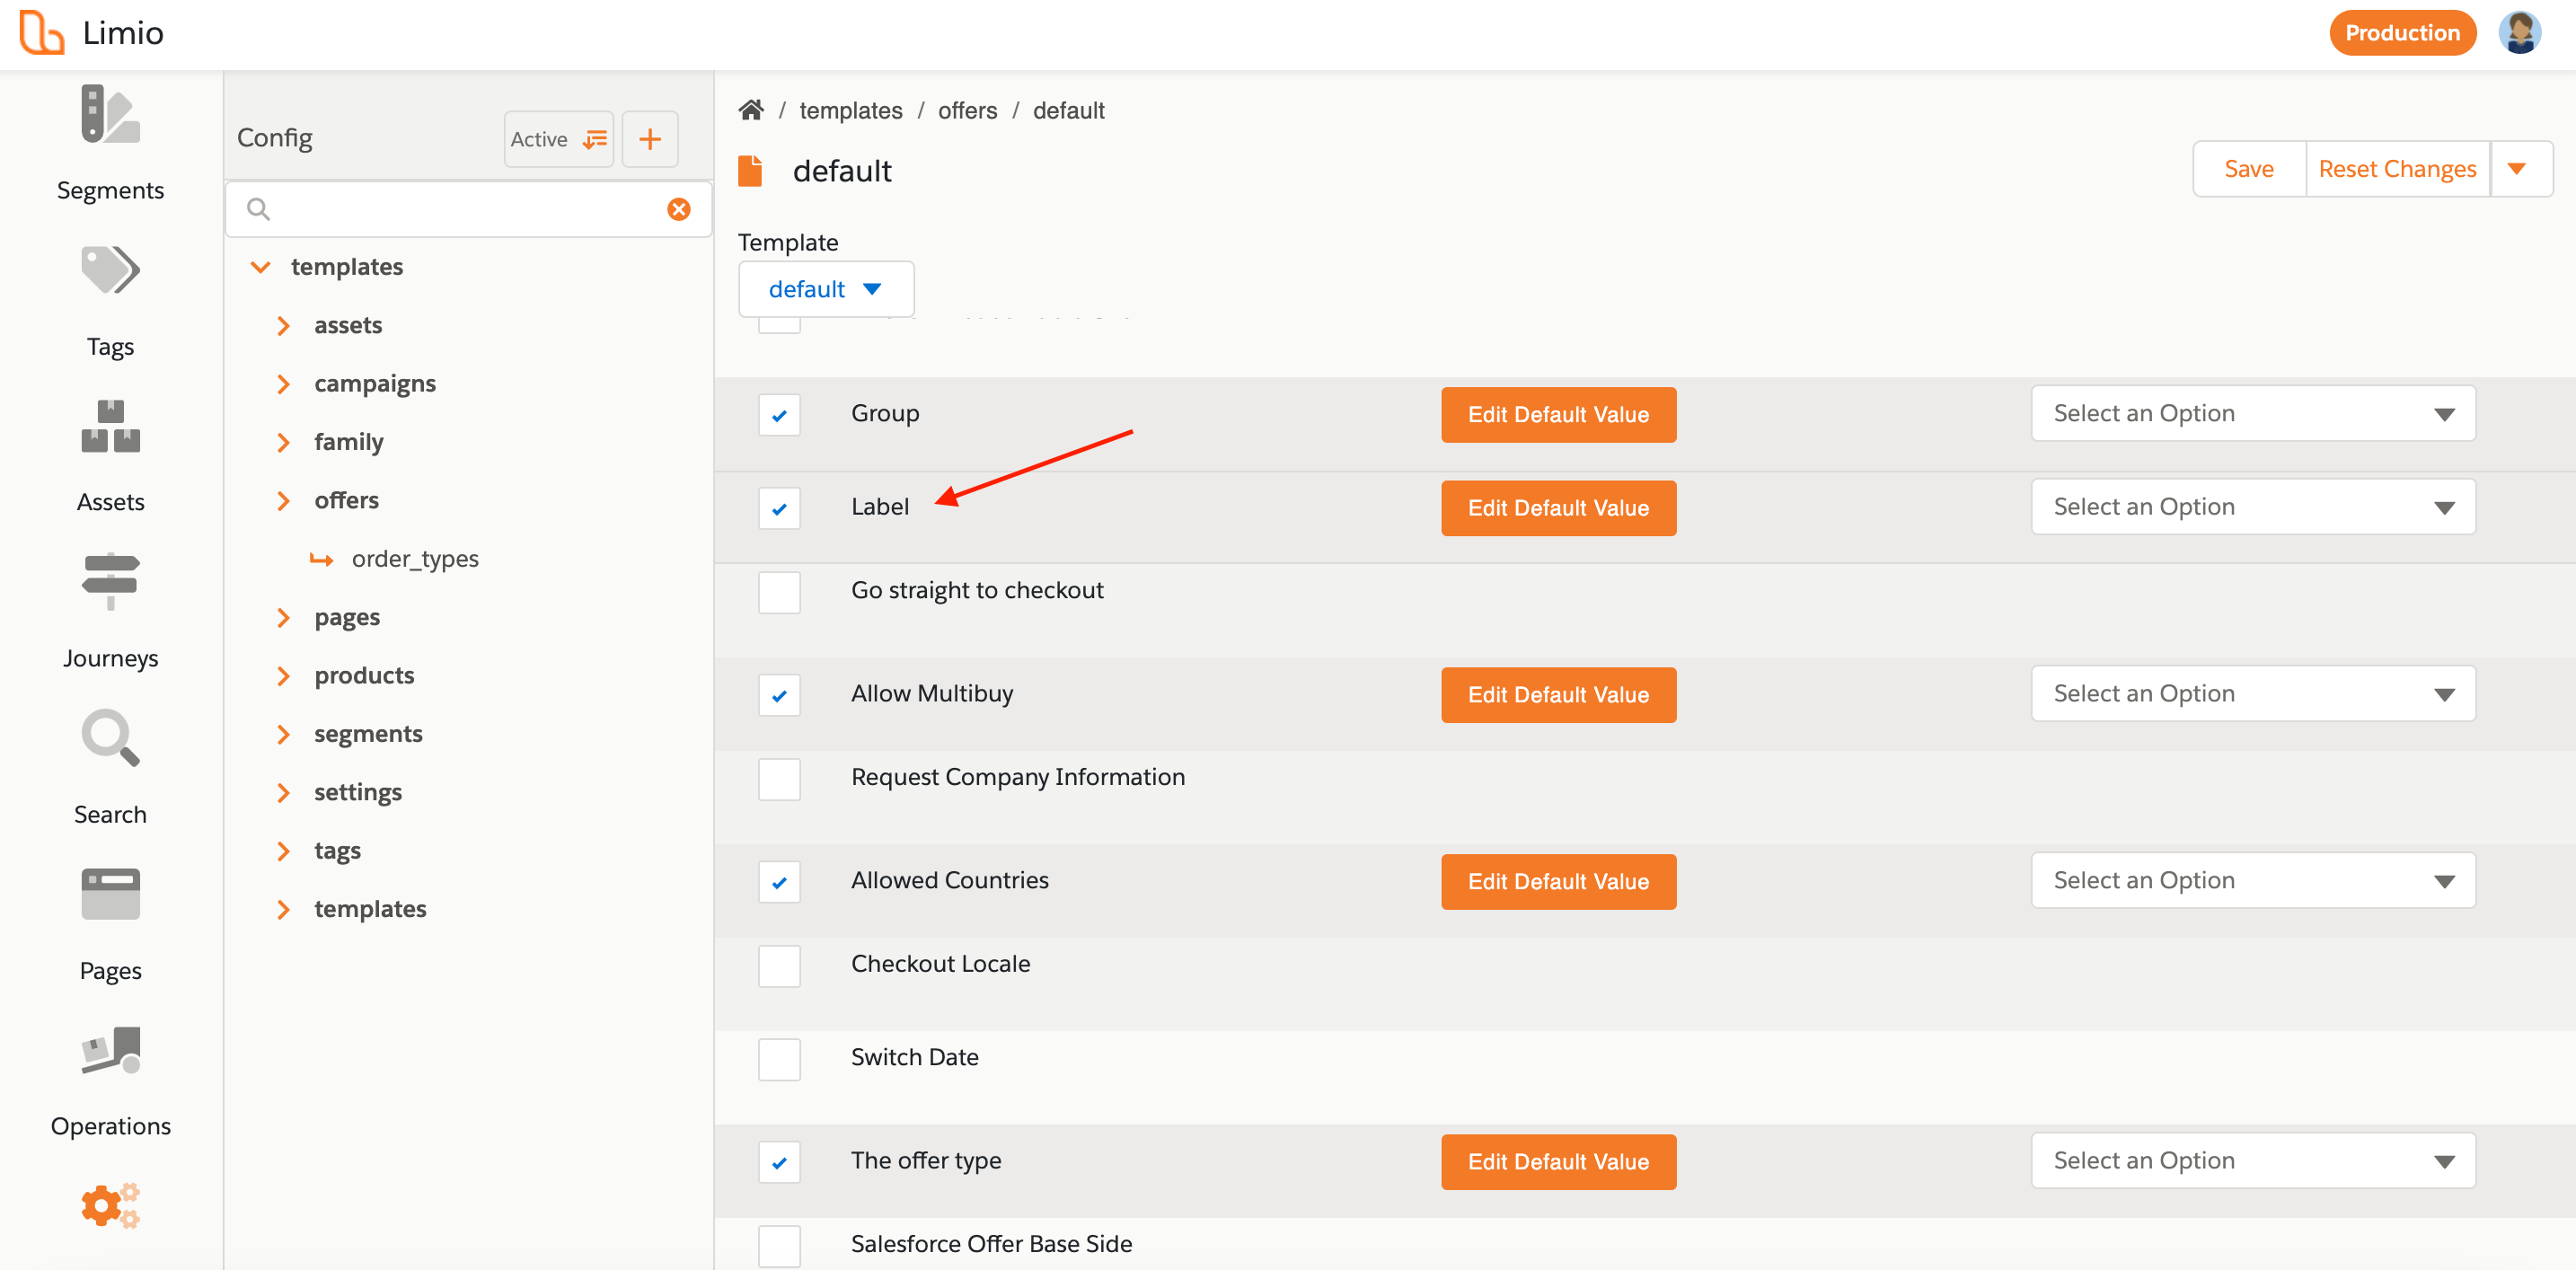Screen dimensions: 2576x1270
Task: Edit Default Value for Label
Action: point(1558,508)
